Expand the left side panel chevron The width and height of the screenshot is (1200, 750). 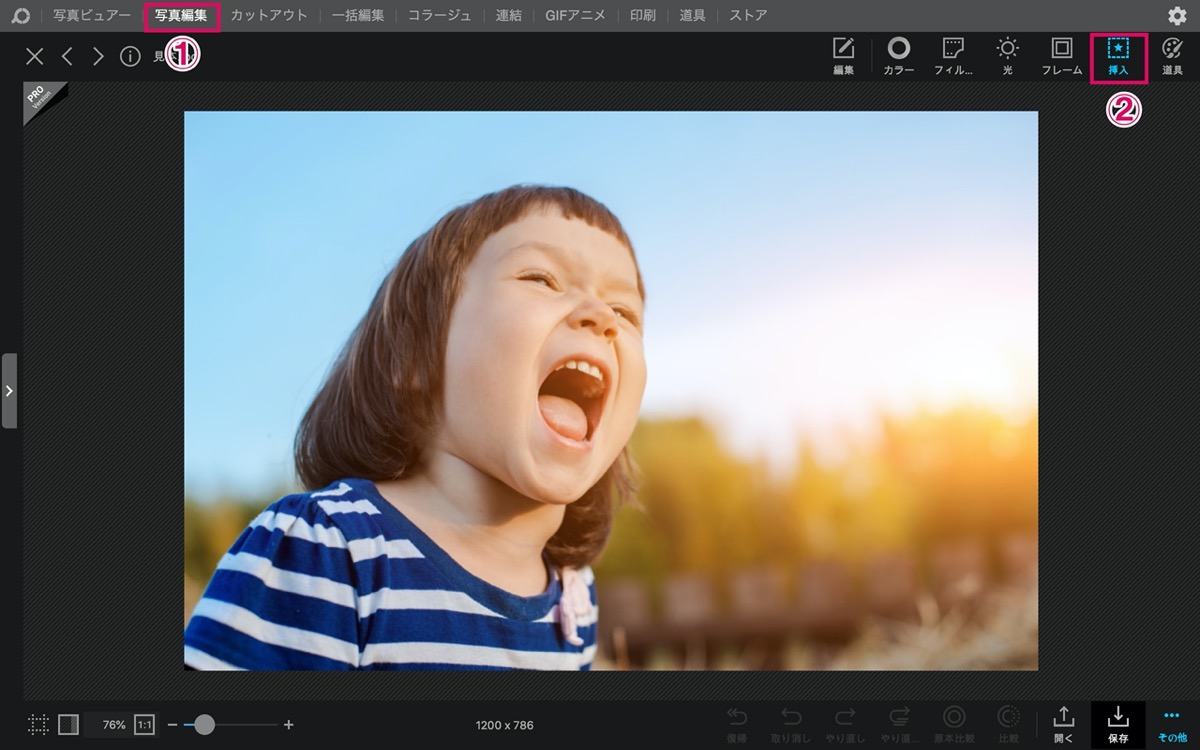pyautogui.click(x=9, y=390)
